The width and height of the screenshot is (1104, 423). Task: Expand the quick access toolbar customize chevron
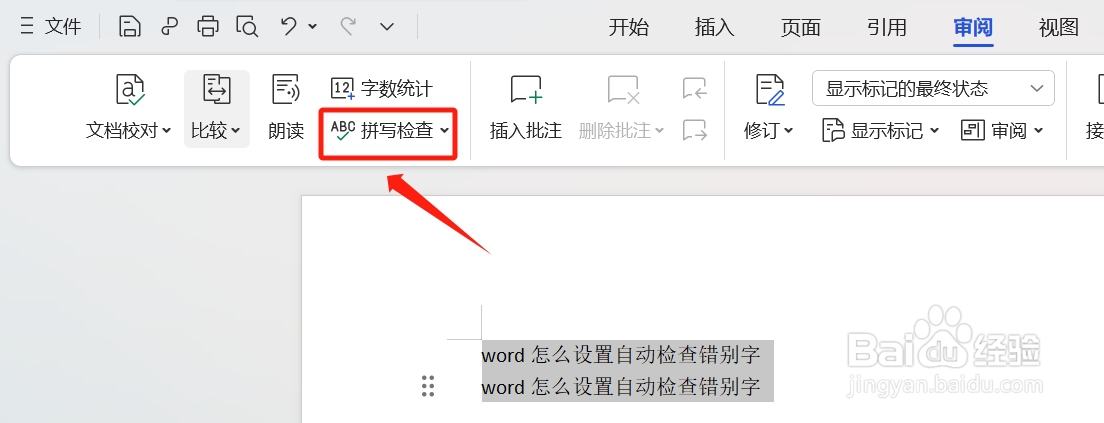tap(387, 27)
